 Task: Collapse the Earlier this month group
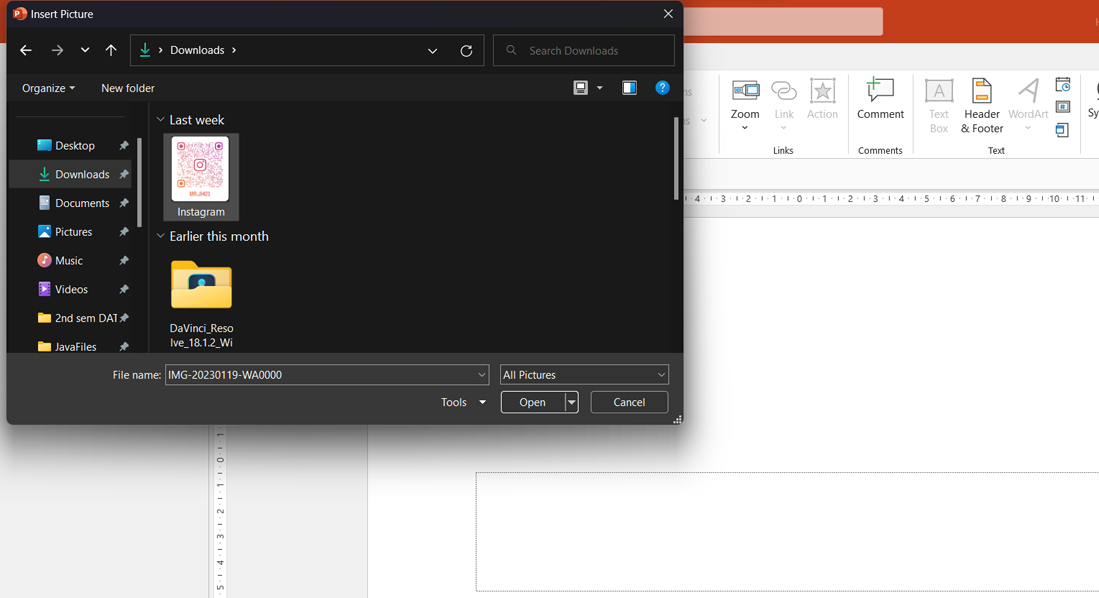[161, 236]
